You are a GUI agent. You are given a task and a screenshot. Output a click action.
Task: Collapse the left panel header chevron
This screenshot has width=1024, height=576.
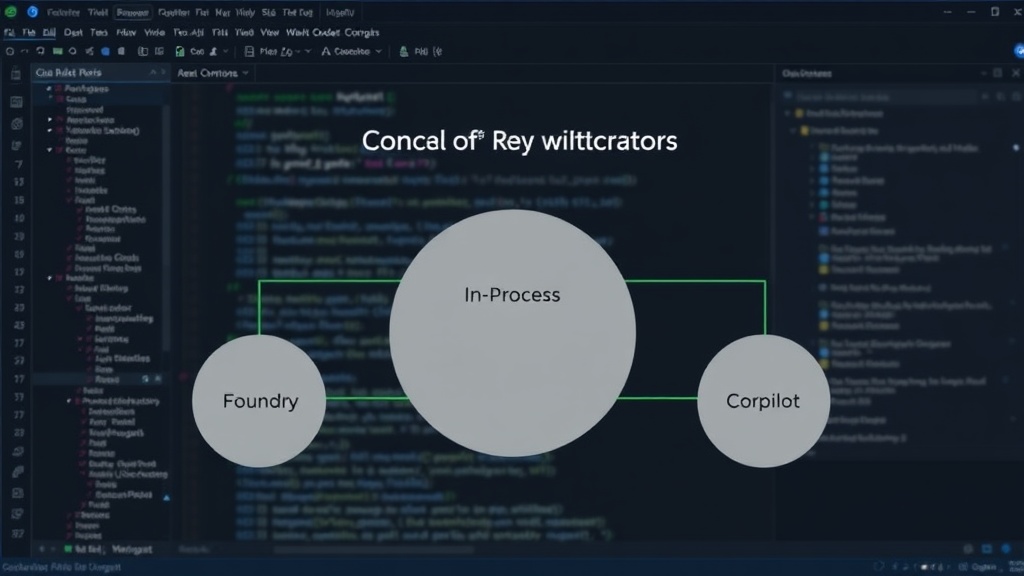(x=153, y=72)
